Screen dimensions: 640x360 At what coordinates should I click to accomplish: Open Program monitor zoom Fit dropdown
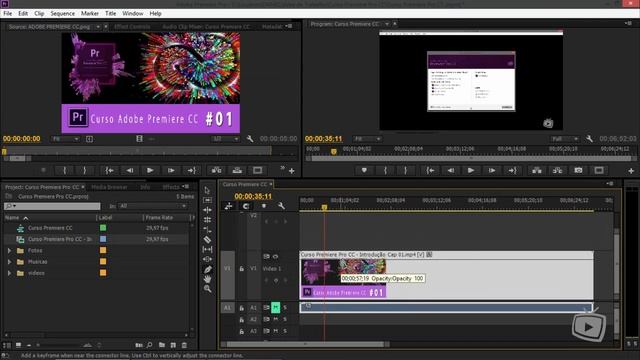[x=367, y=139]
